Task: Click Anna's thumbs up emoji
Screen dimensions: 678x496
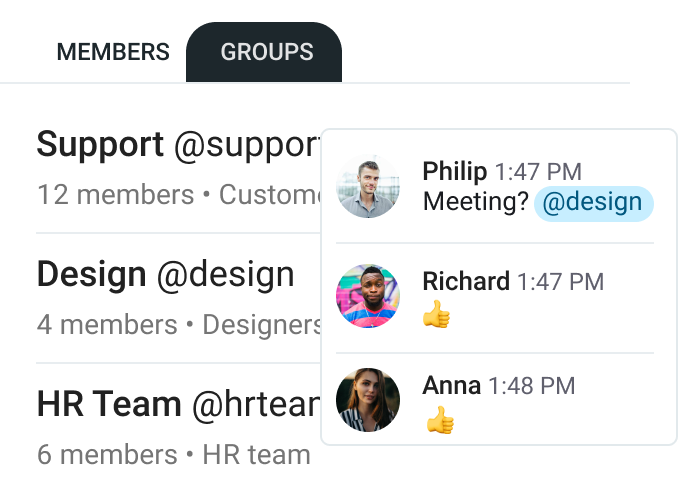Action: pos(440,420)
